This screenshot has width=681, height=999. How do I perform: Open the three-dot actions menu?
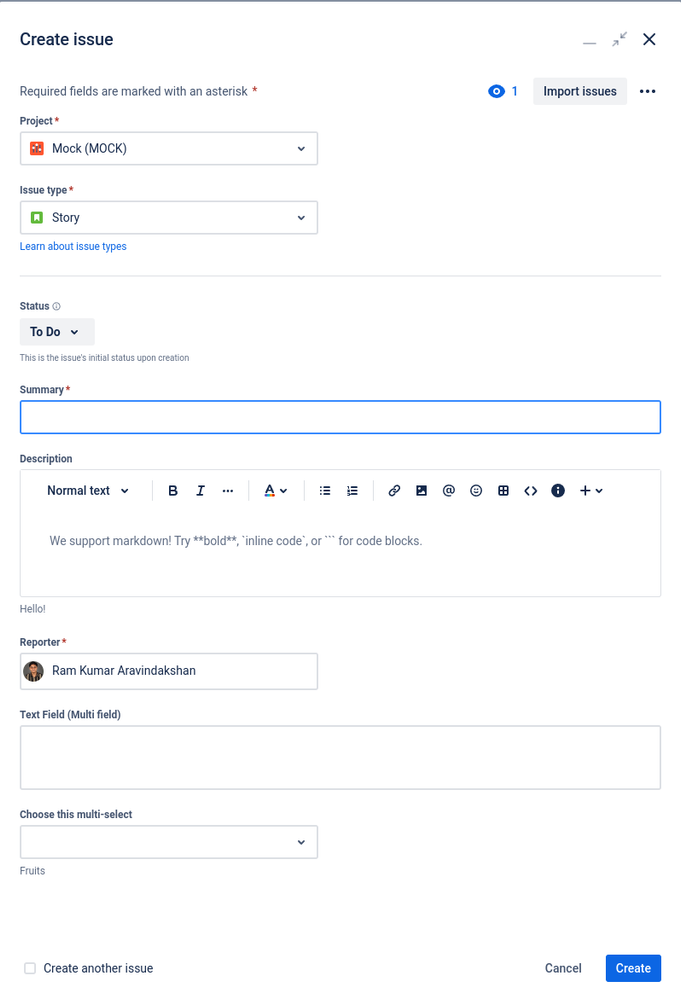coord(647,91)
